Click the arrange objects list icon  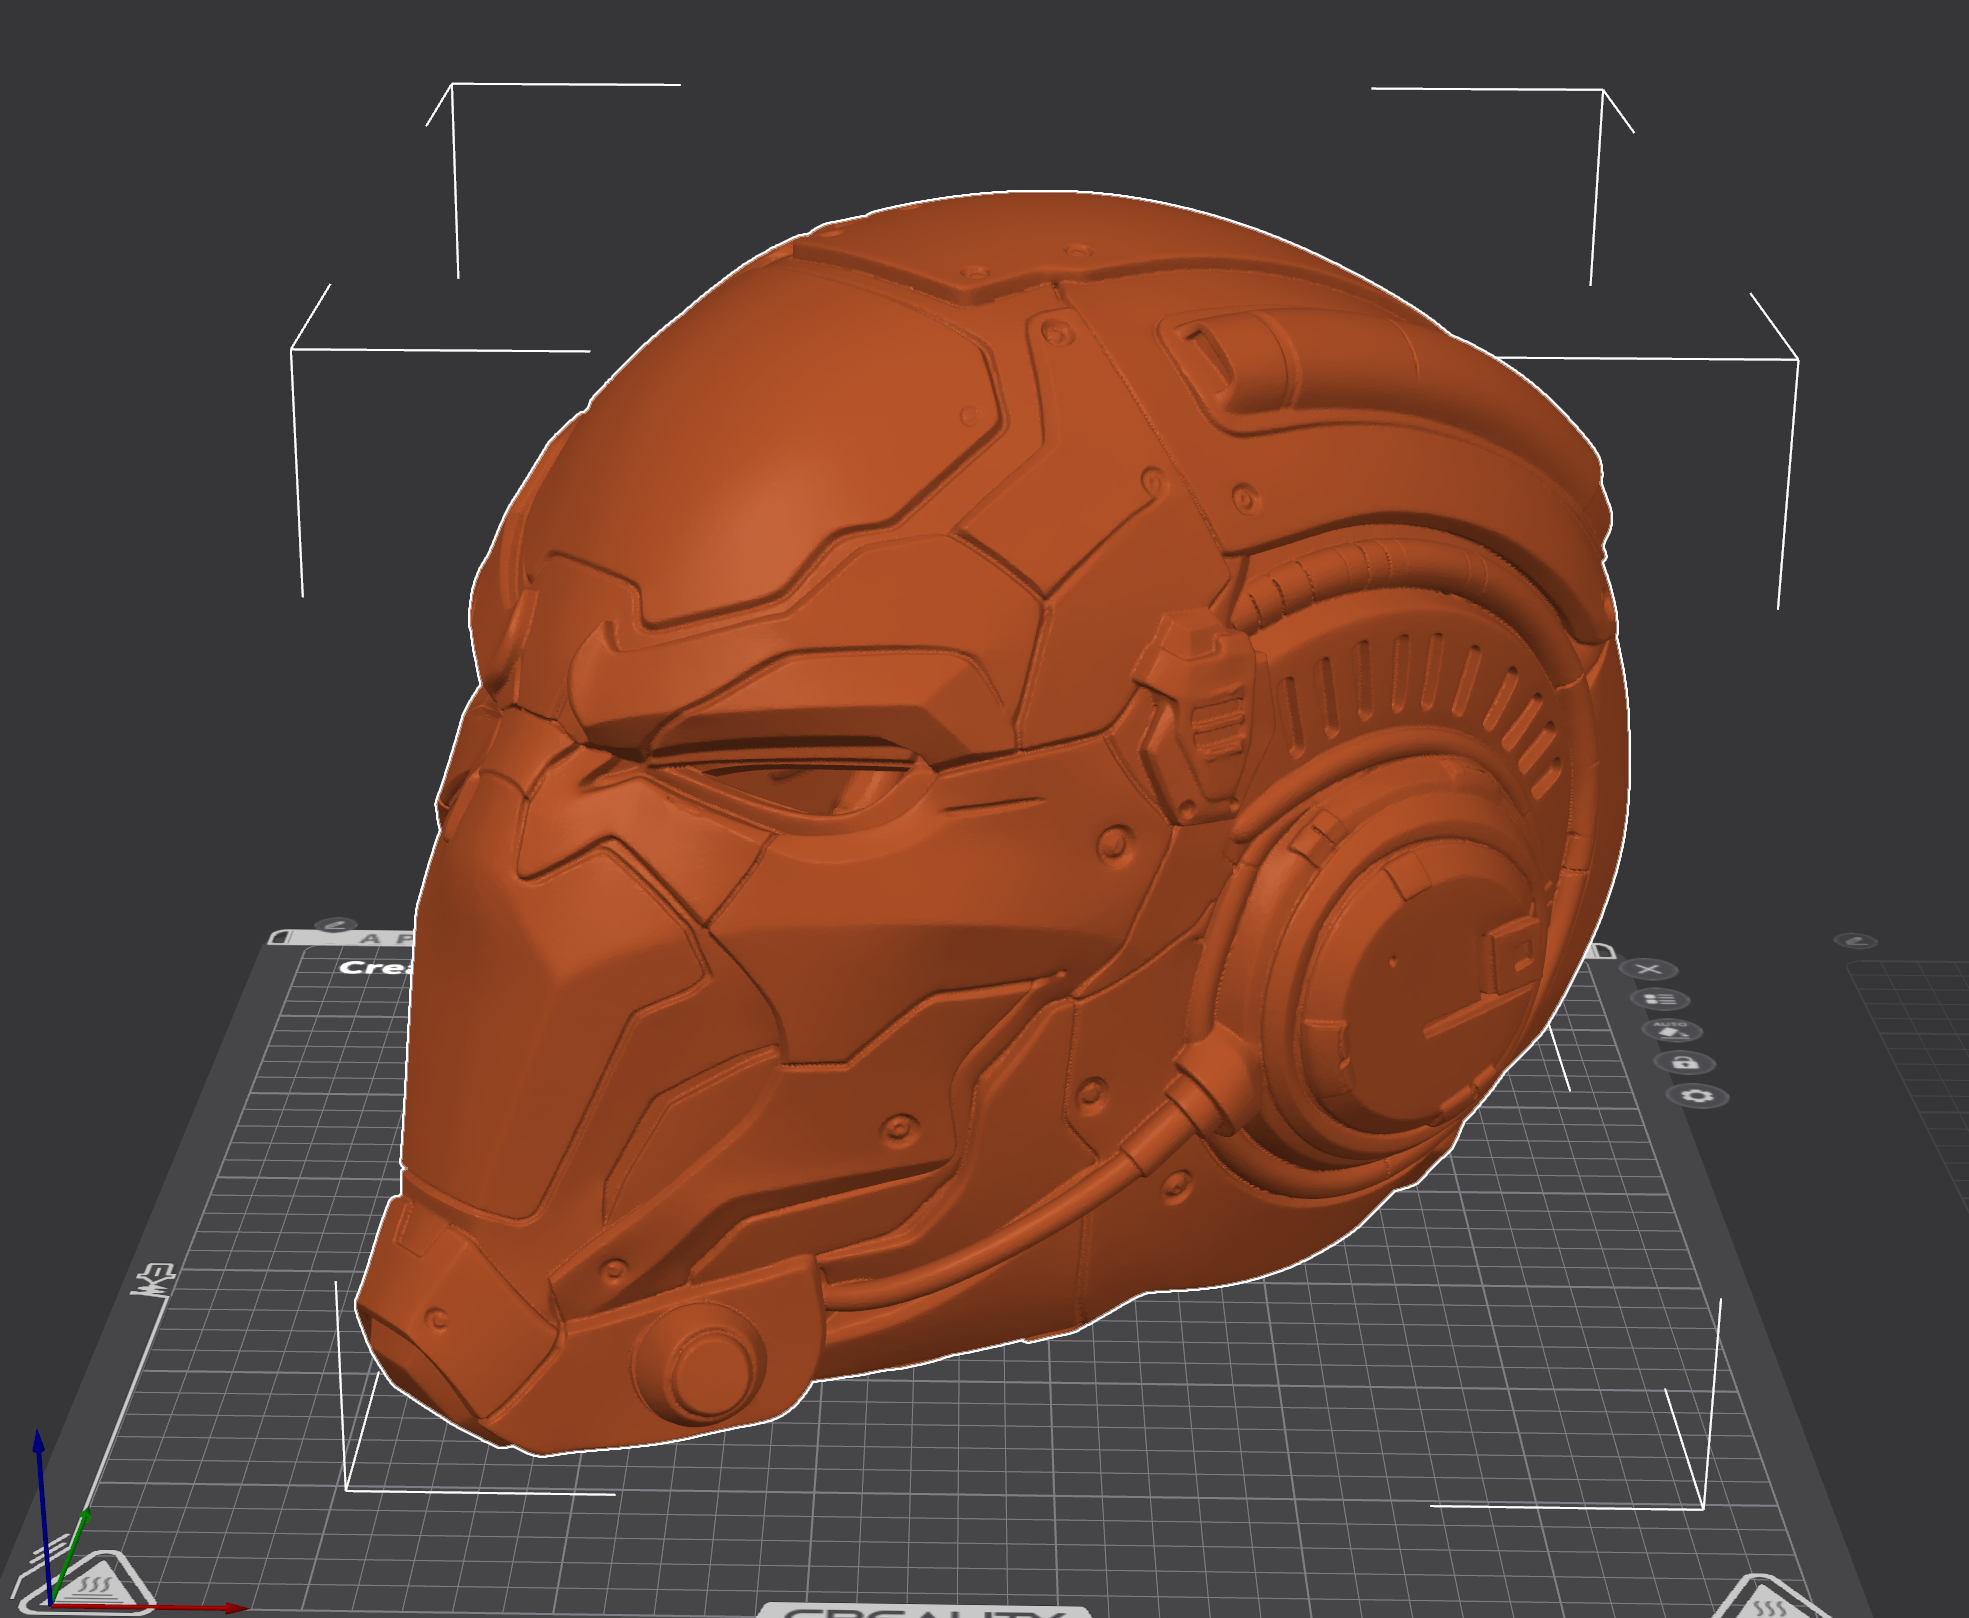point(1660,999)
